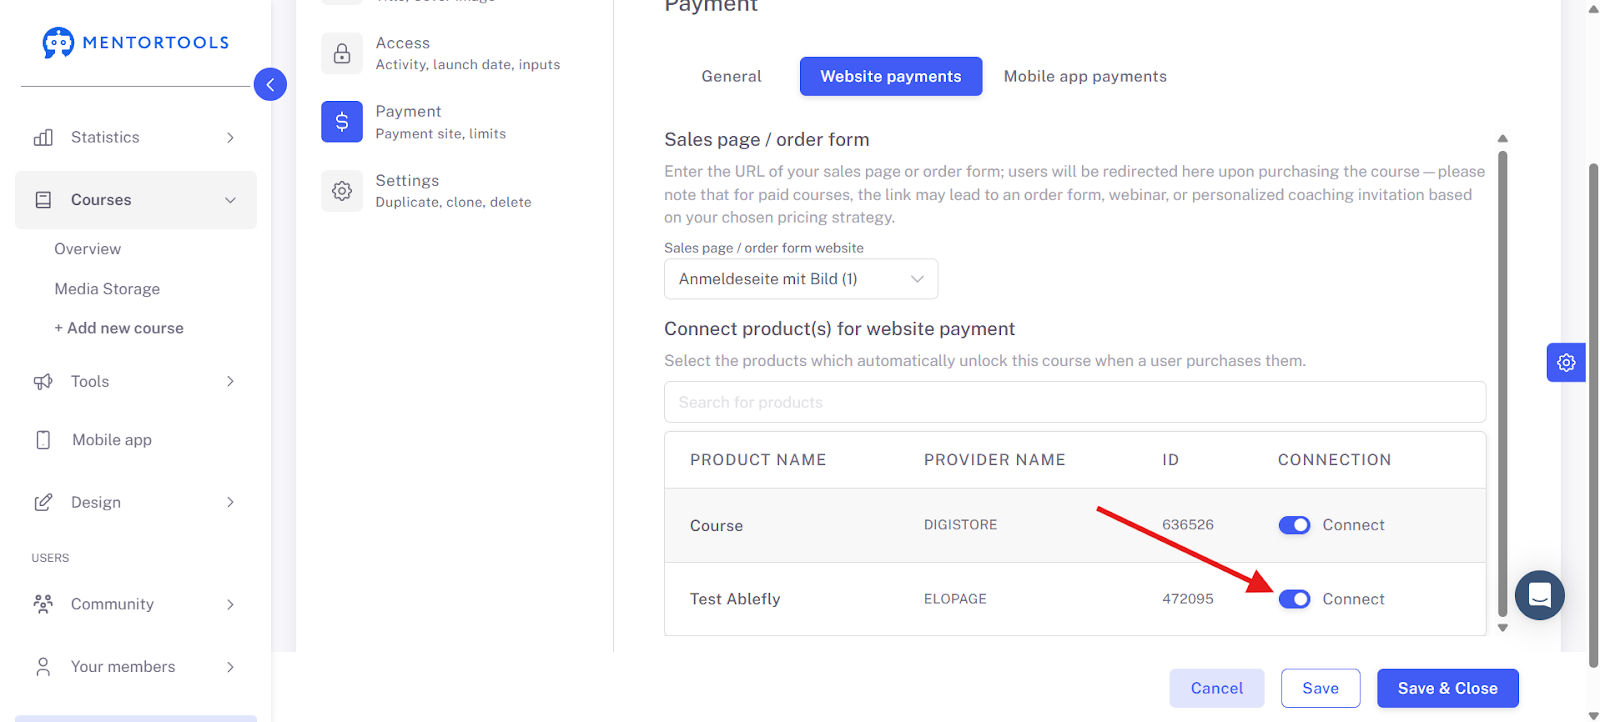Expand the Community menu

[x=136, y=604]
